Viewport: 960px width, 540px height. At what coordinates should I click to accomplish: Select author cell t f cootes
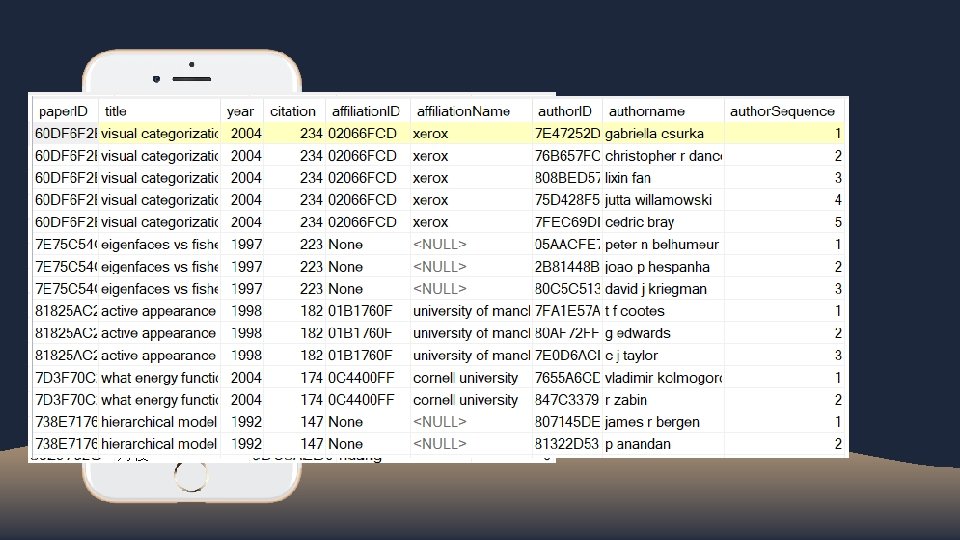pos(663,311)
